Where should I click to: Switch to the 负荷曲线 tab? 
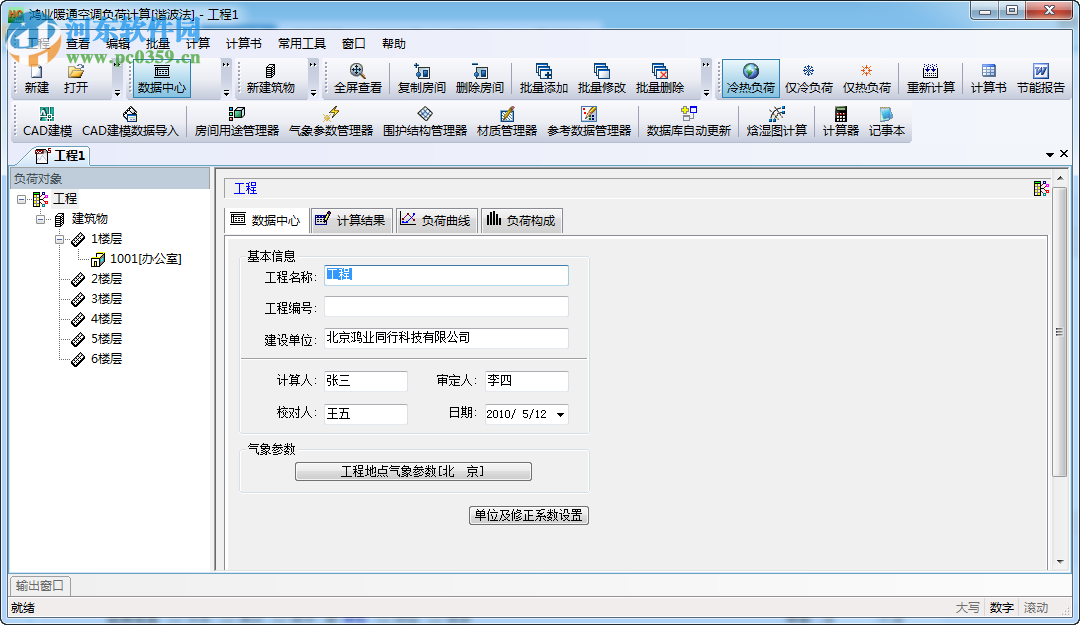[437, 221]
